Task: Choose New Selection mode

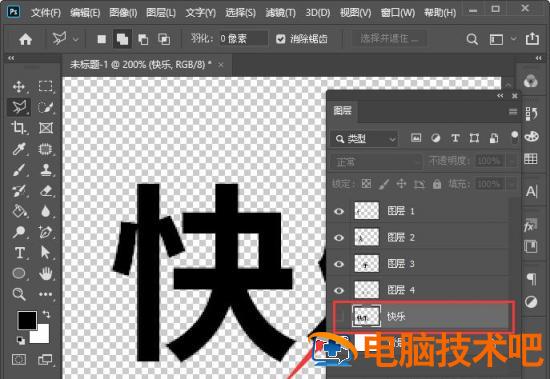Action: (102, 39)
